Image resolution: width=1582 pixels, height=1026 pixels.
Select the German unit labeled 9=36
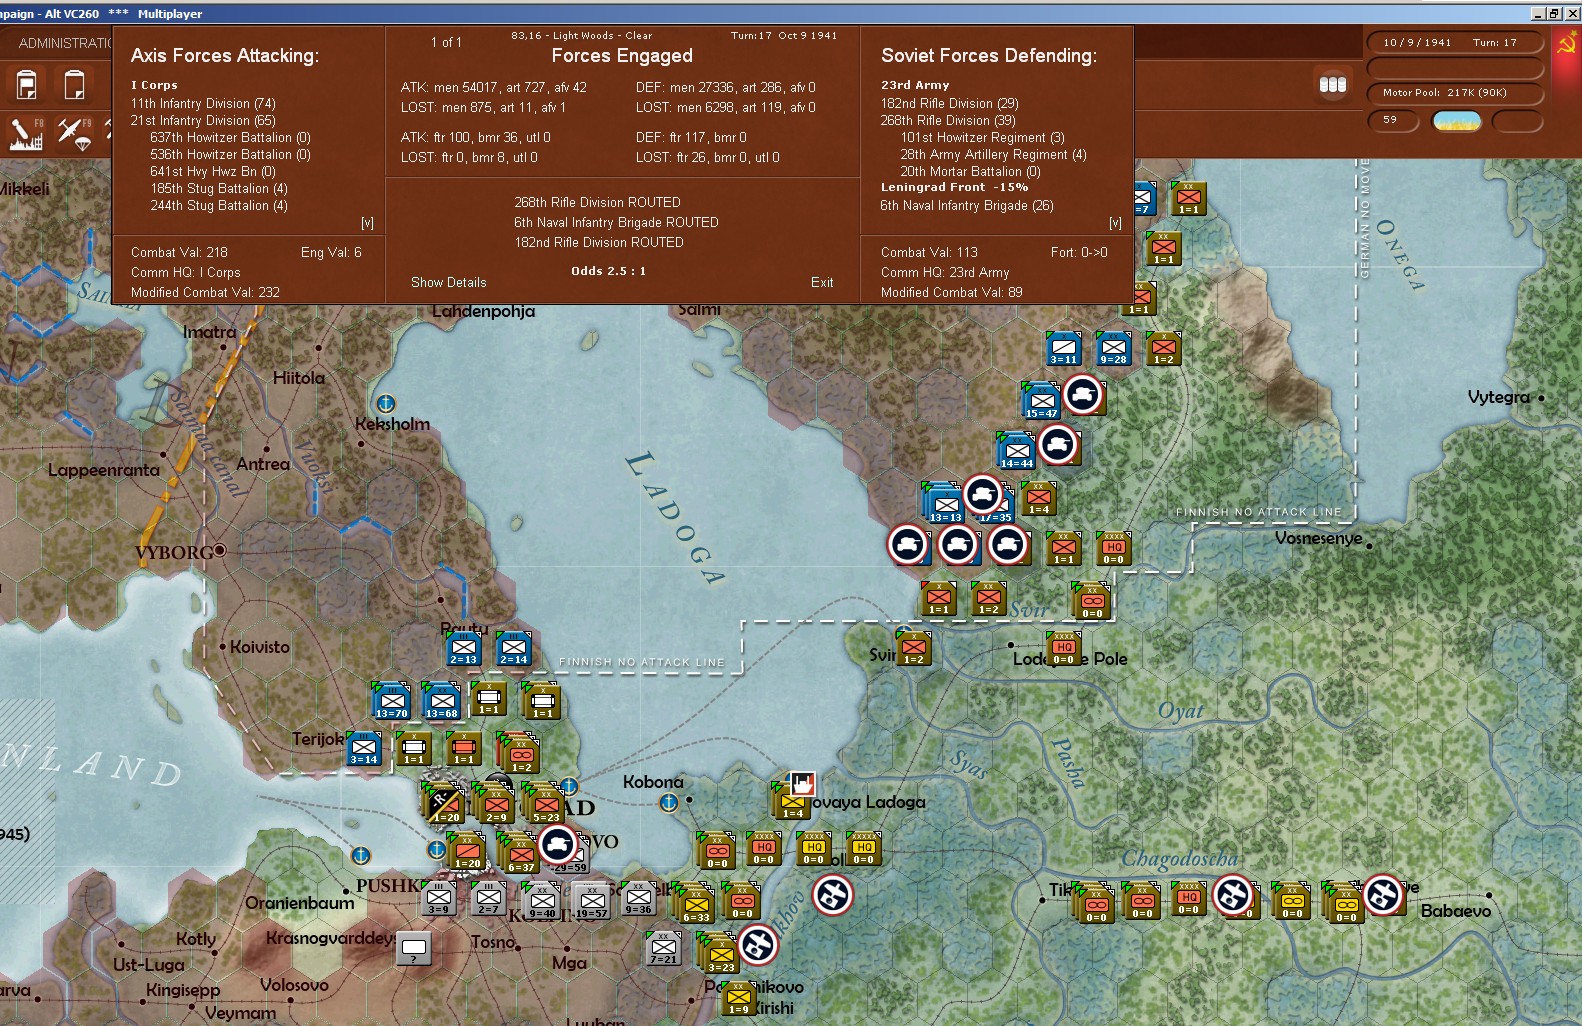click(638, 897)
